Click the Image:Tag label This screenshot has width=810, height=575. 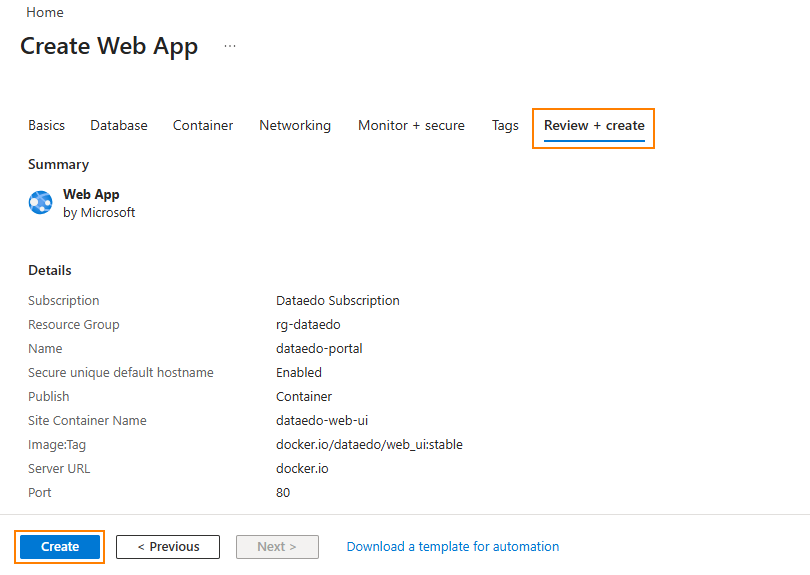pos(57,445)
